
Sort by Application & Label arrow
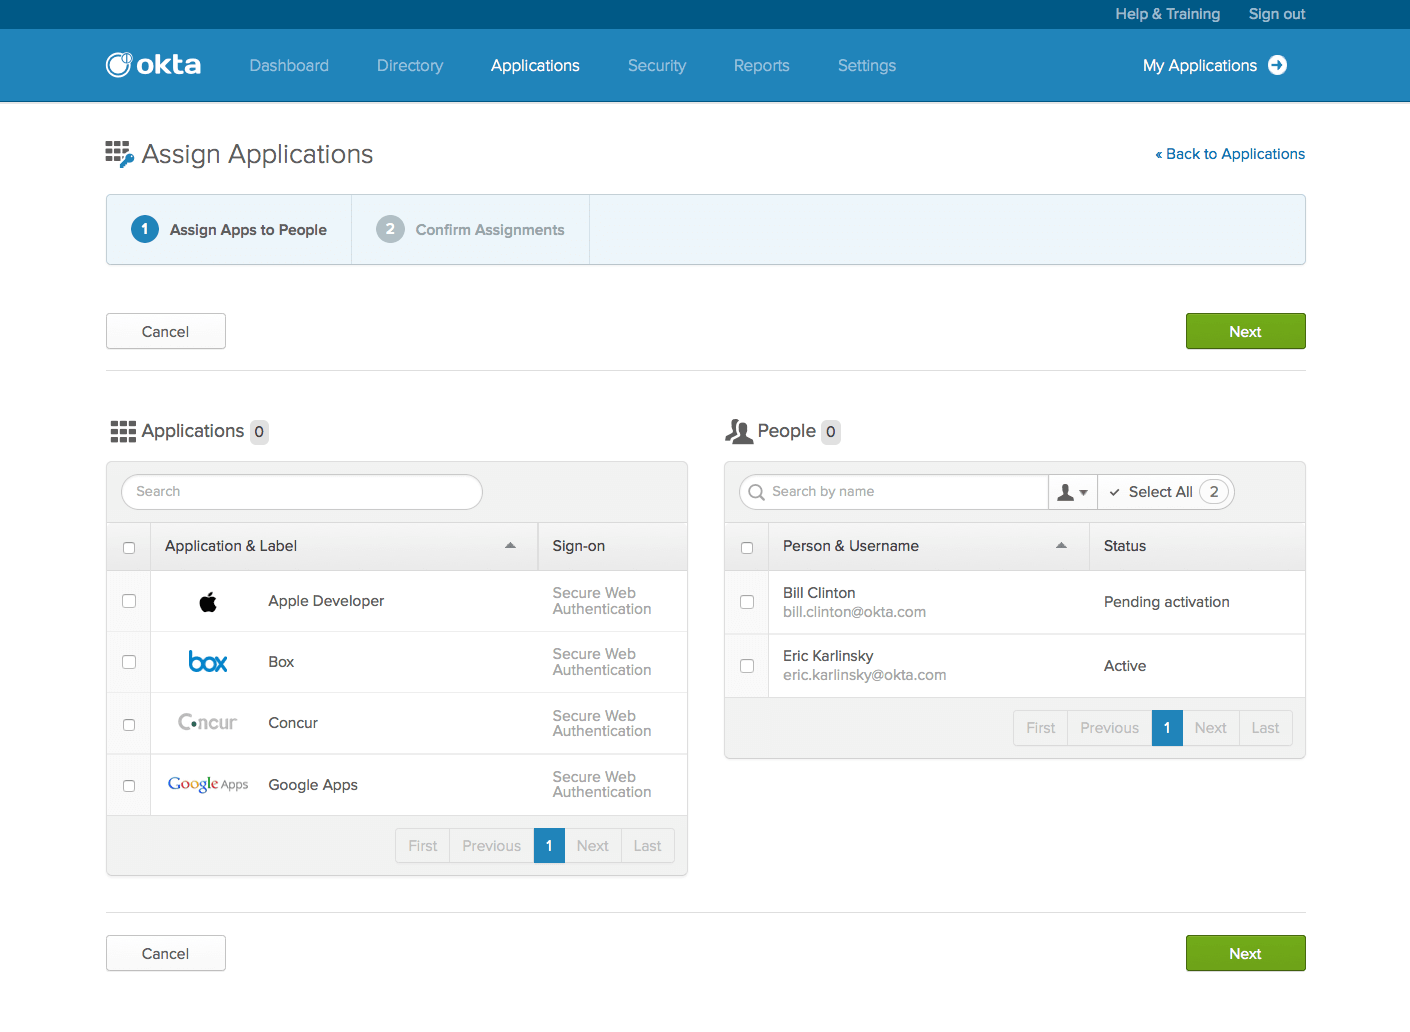pos(510,546)
